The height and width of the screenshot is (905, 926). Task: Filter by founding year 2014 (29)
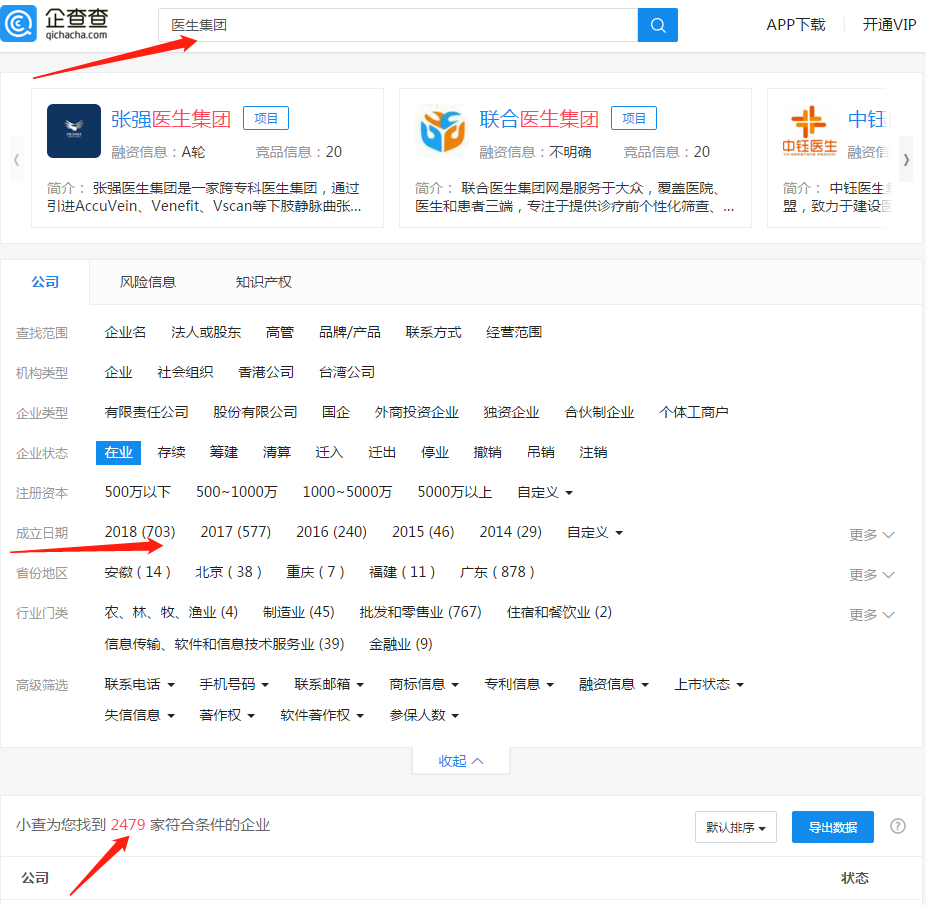pyautogui.click(x=510, y=532)
